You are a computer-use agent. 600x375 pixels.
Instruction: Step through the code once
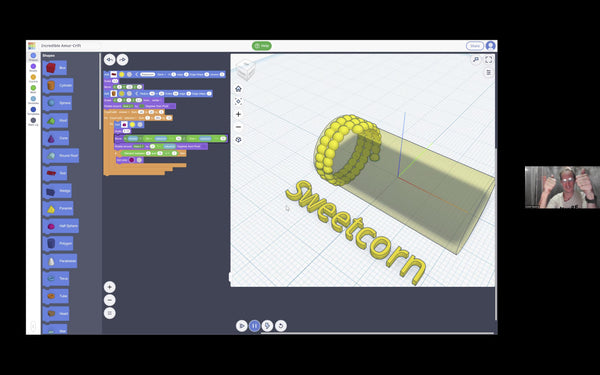click(x=267, y=326)
